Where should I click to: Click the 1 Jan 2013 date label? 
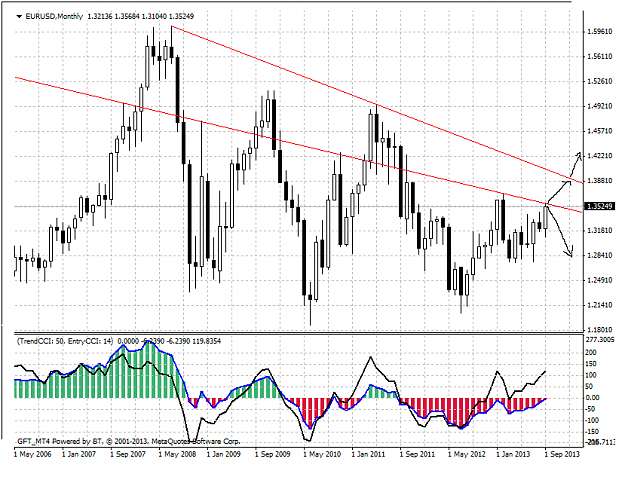tap(513, 454)
